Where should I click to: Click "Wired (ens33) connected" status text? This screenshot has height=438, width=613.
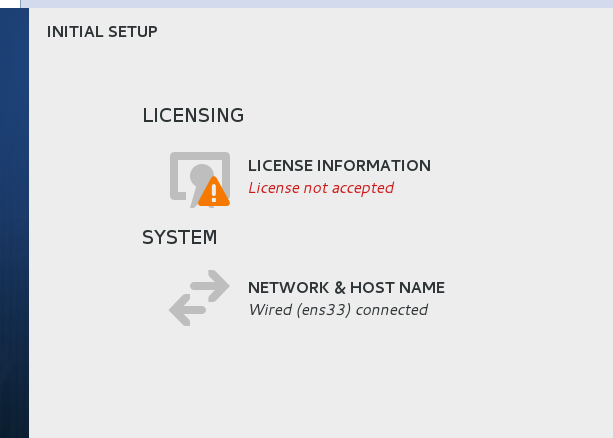coord(337,310)
